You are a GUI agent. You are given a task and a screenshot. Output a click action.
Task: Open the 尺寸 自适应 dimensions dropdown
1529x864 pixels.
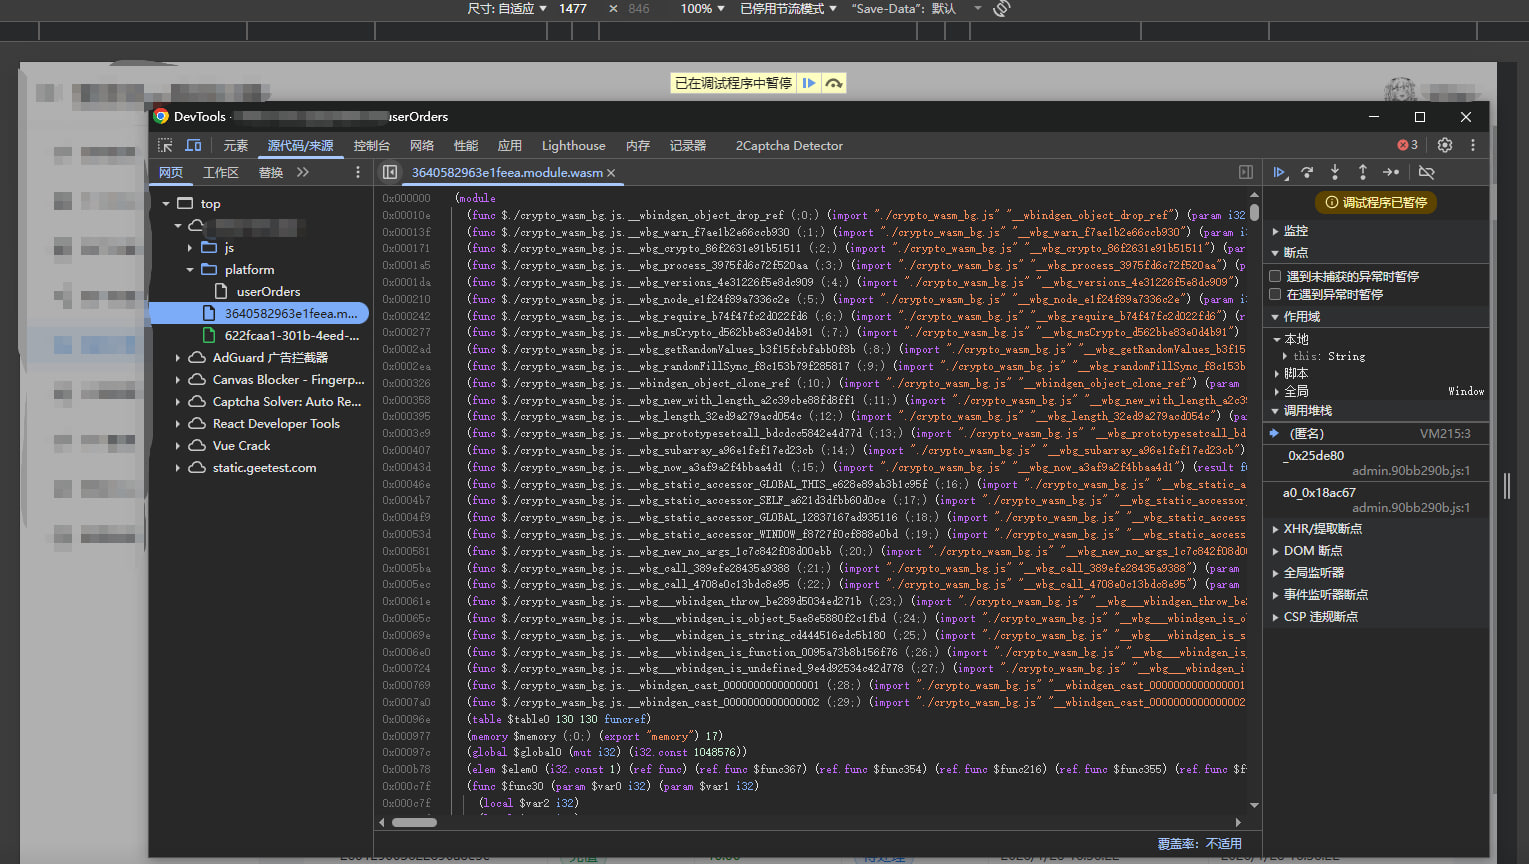pos(507,8)
